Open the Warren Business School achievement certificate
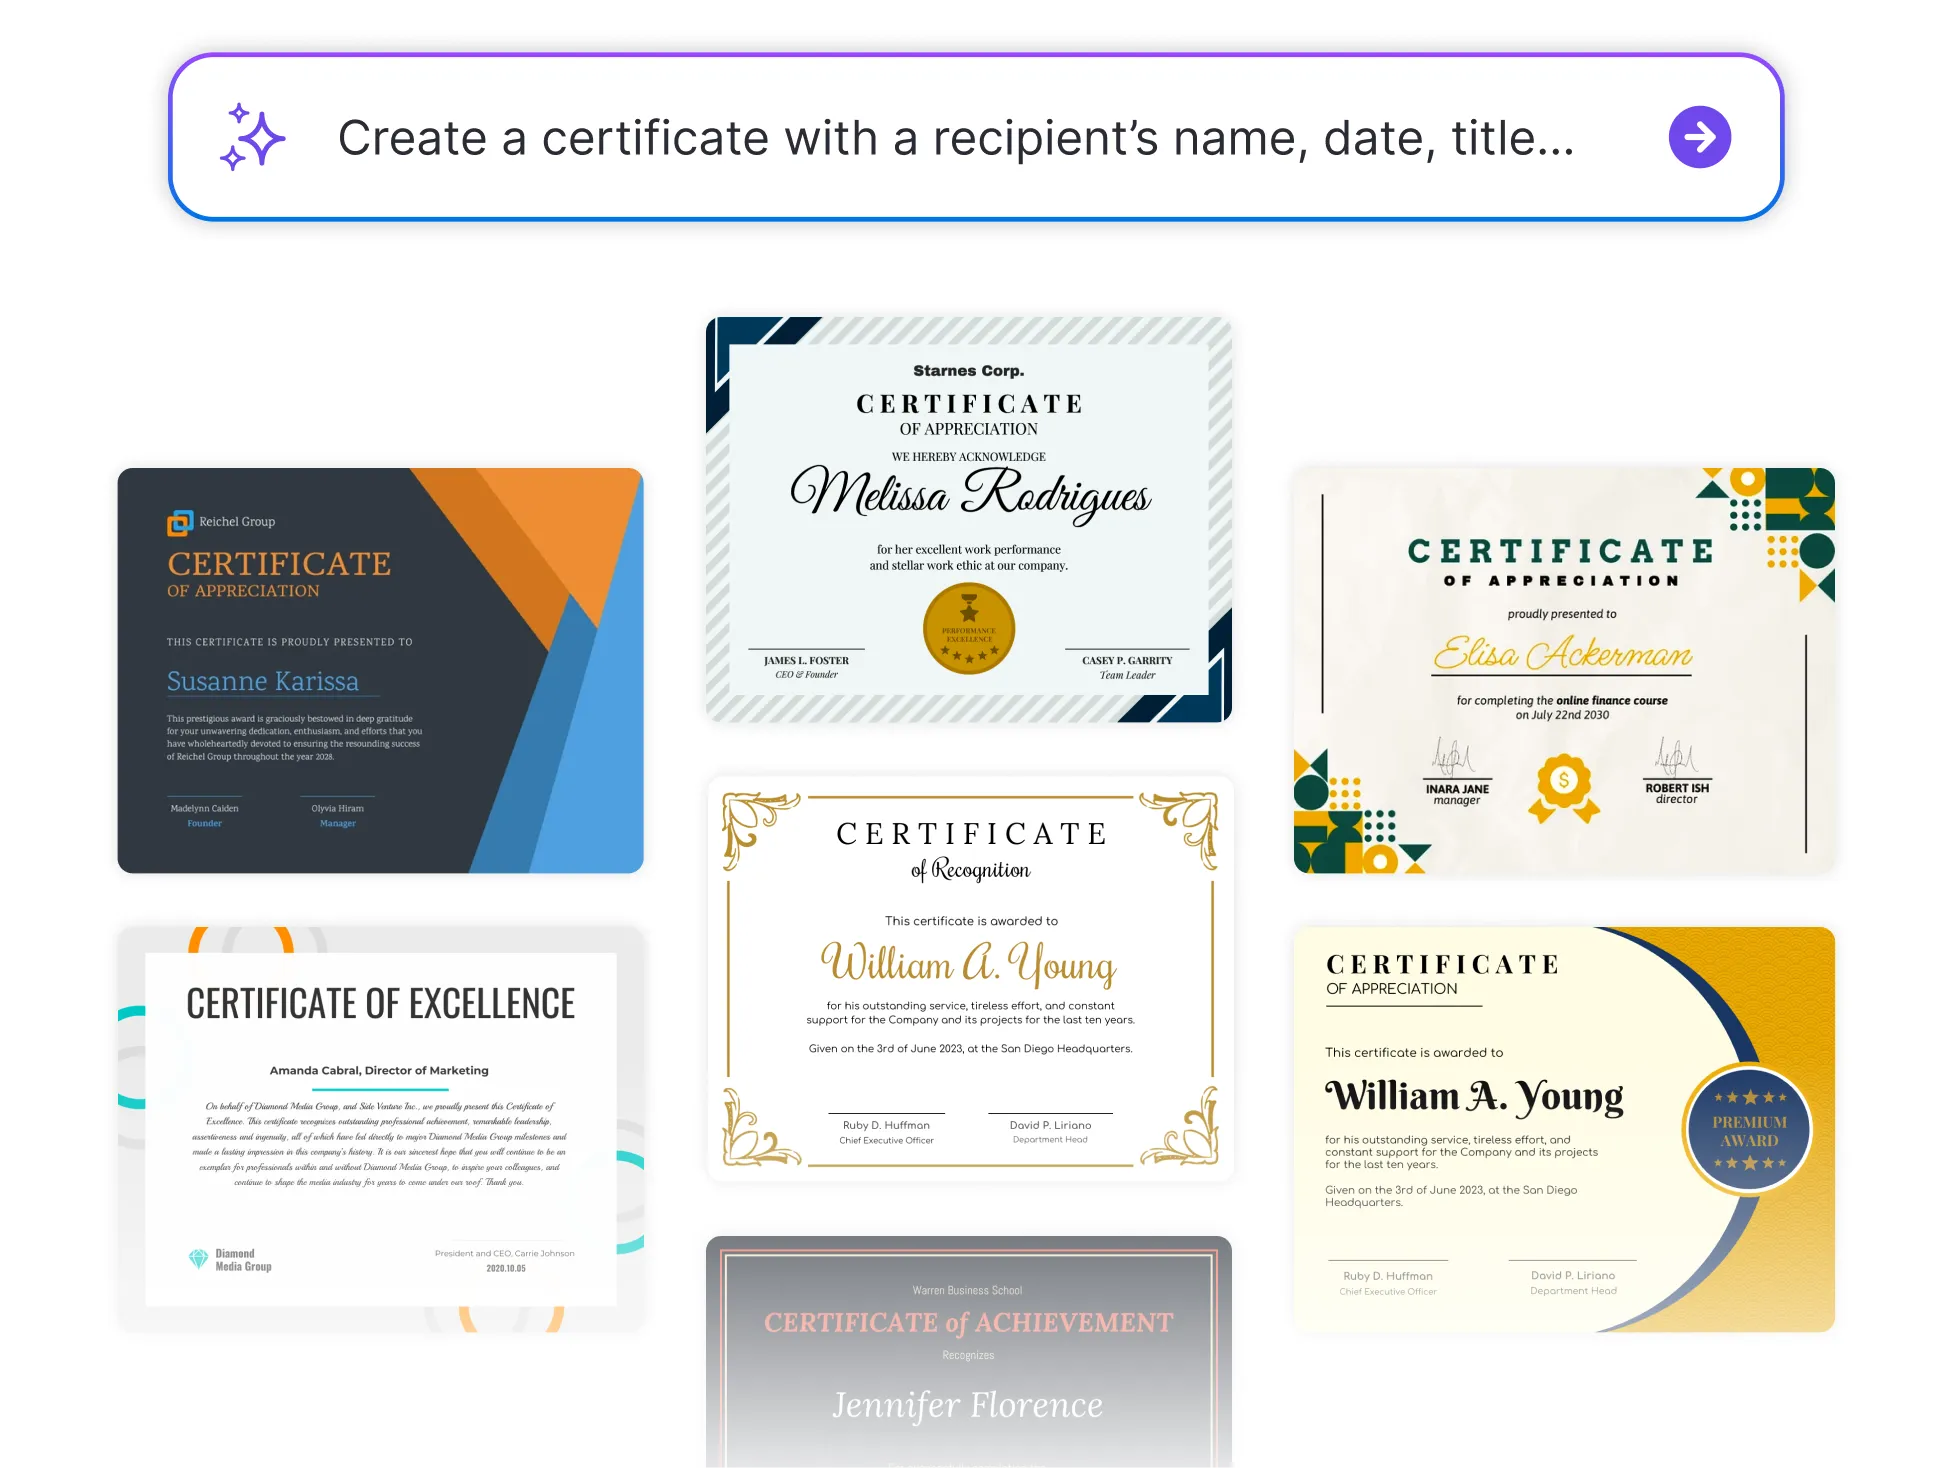1953x1468 pixels. point(968,1352)
